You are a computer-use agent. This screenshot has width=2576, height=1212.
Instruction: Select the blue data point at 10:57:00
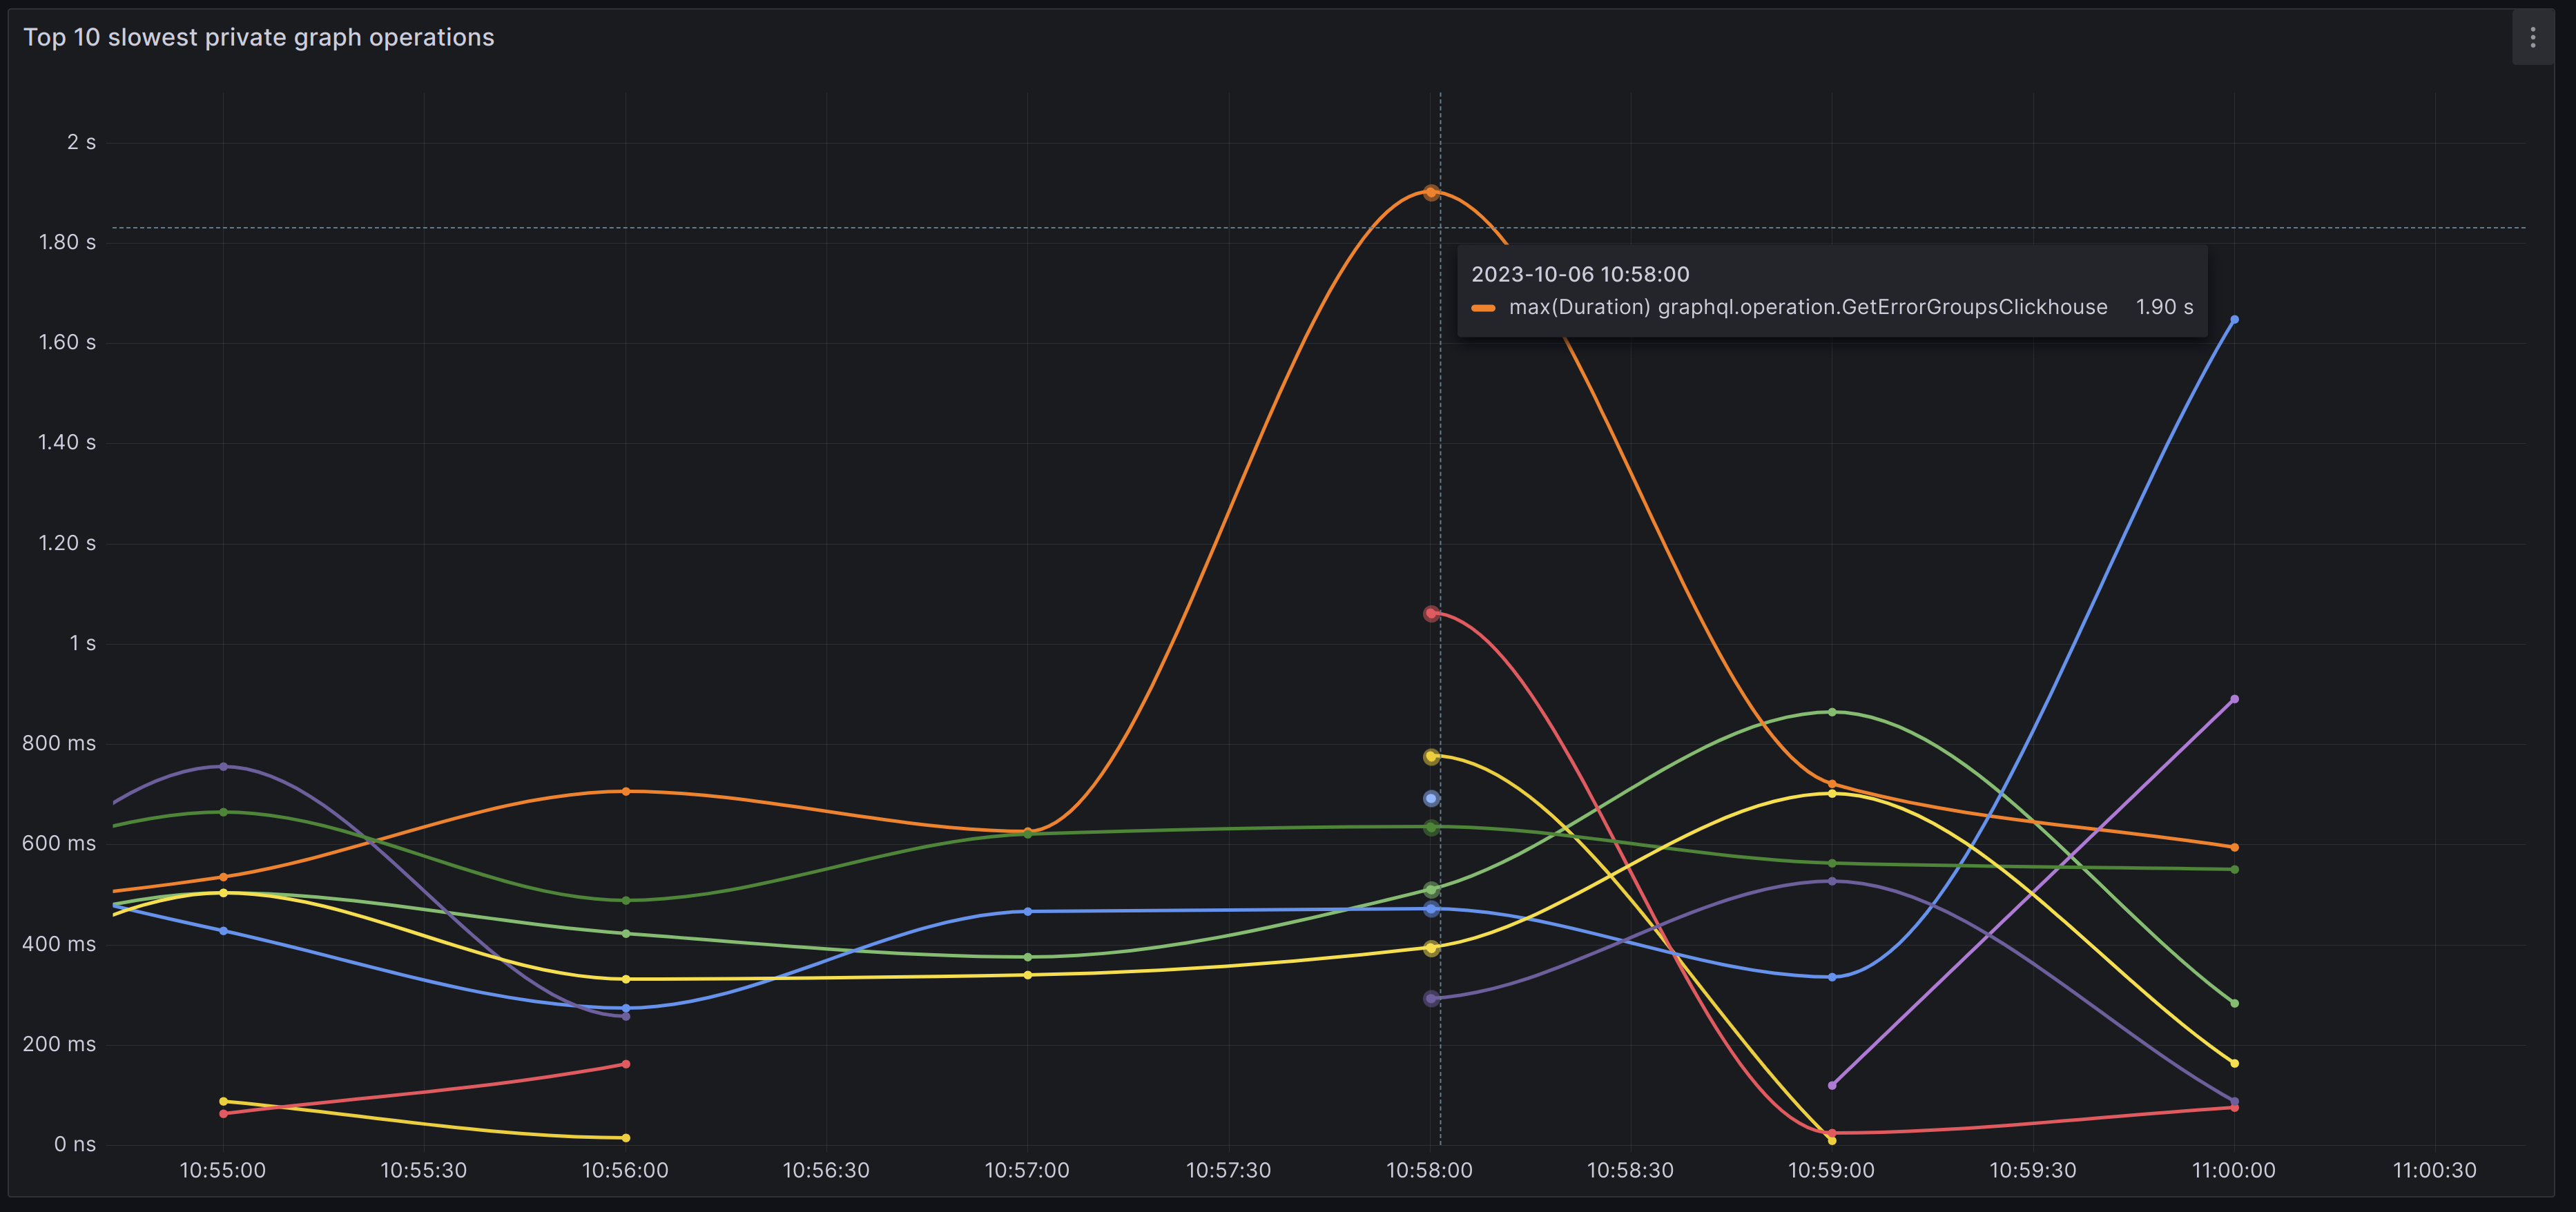pos(1027,911)
